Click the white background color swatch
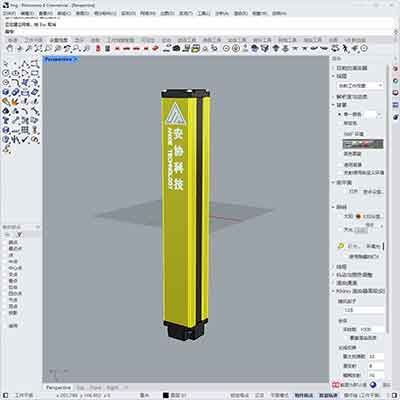 [371, 114]
